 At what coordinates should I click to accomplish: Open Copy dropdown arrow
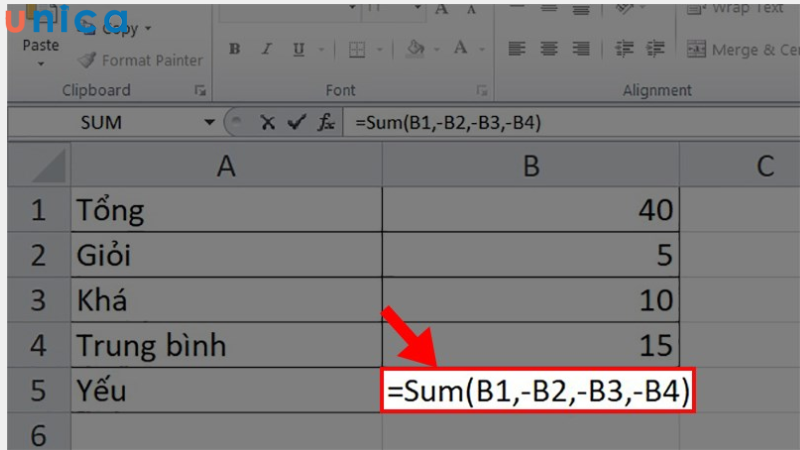148,29
